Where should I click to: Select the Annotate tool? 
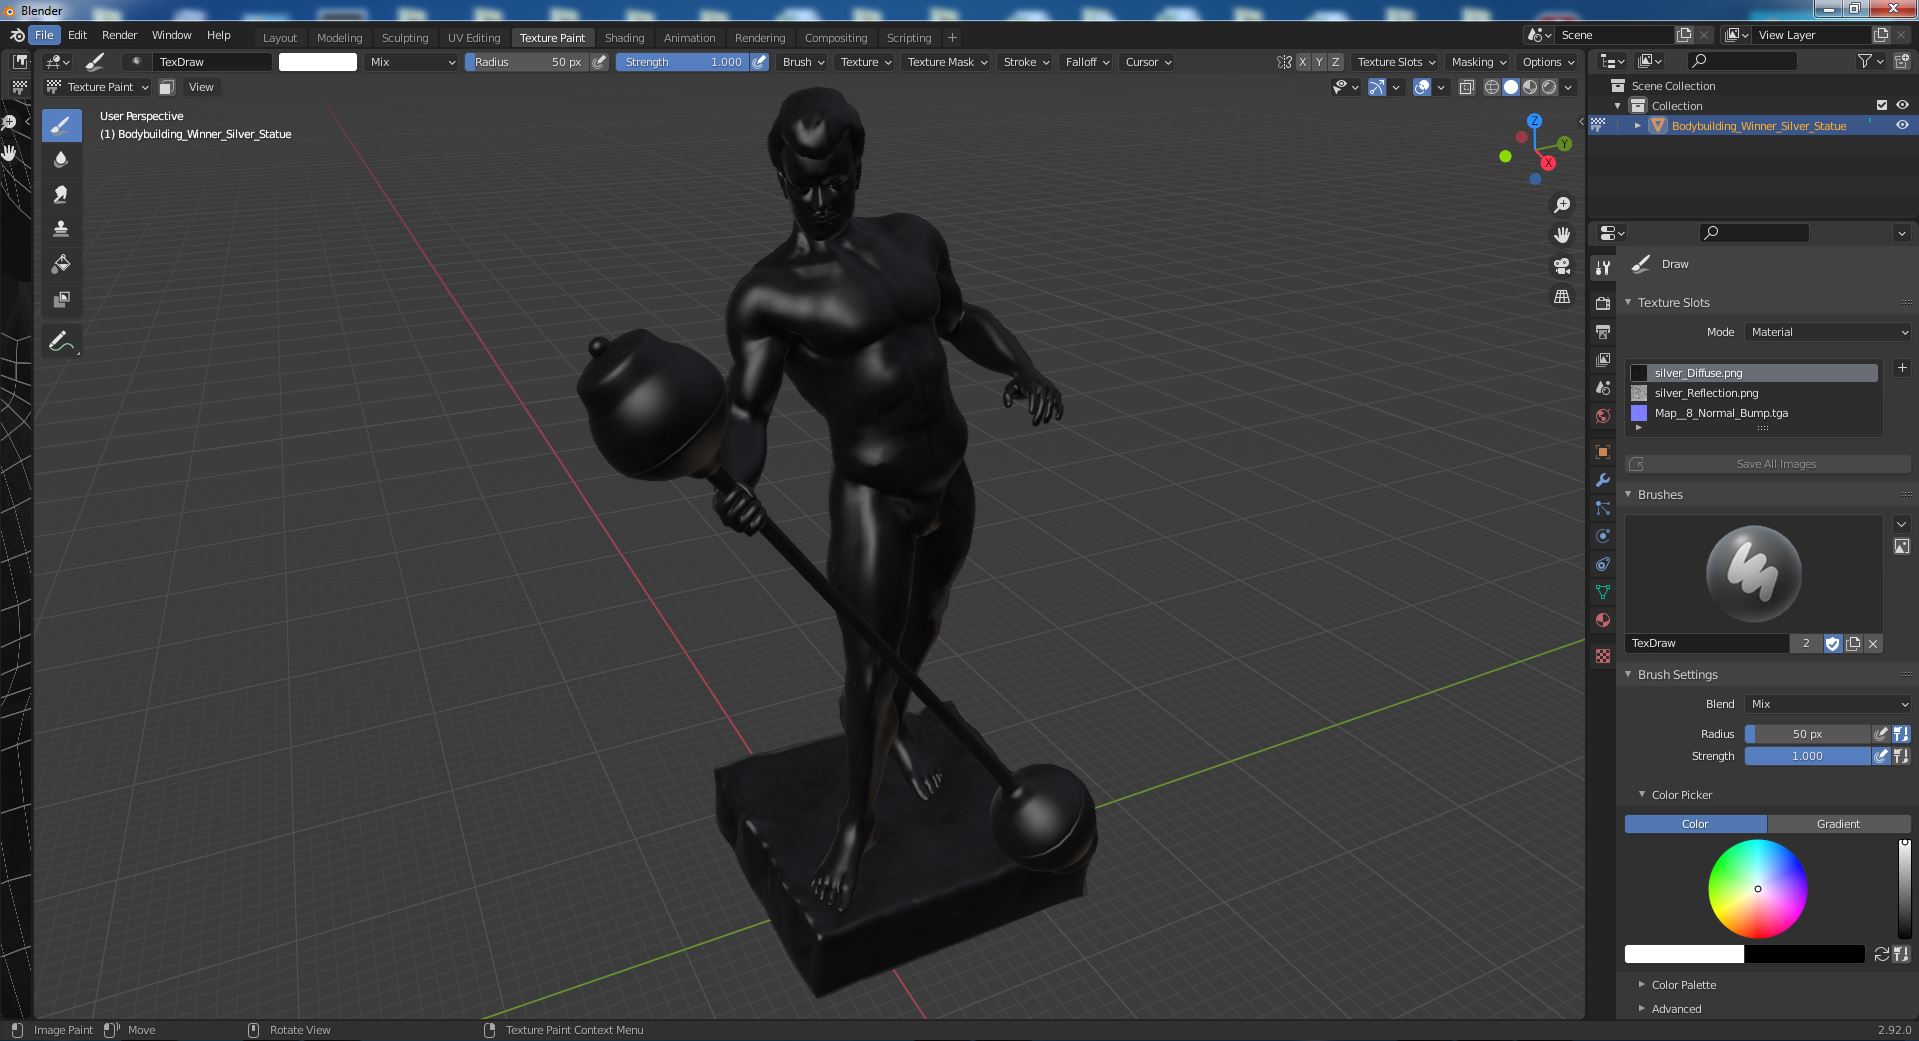tap(61, 342)
